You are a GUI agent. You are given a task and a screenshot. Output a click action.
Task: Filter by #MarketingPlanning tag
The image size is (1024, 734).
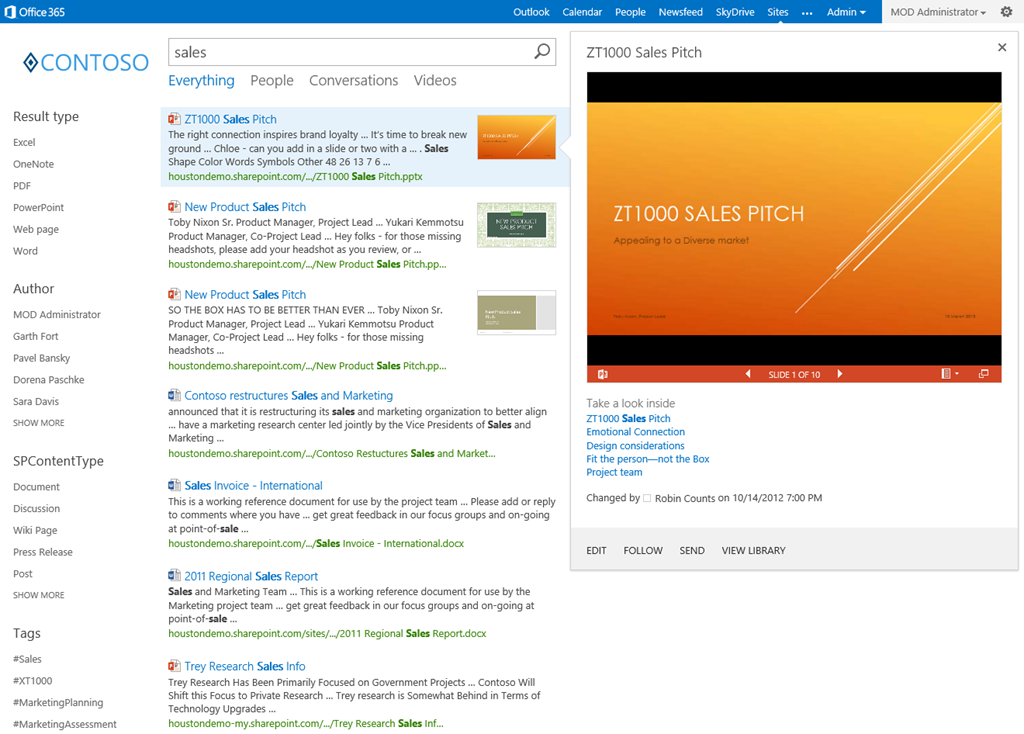58,703
